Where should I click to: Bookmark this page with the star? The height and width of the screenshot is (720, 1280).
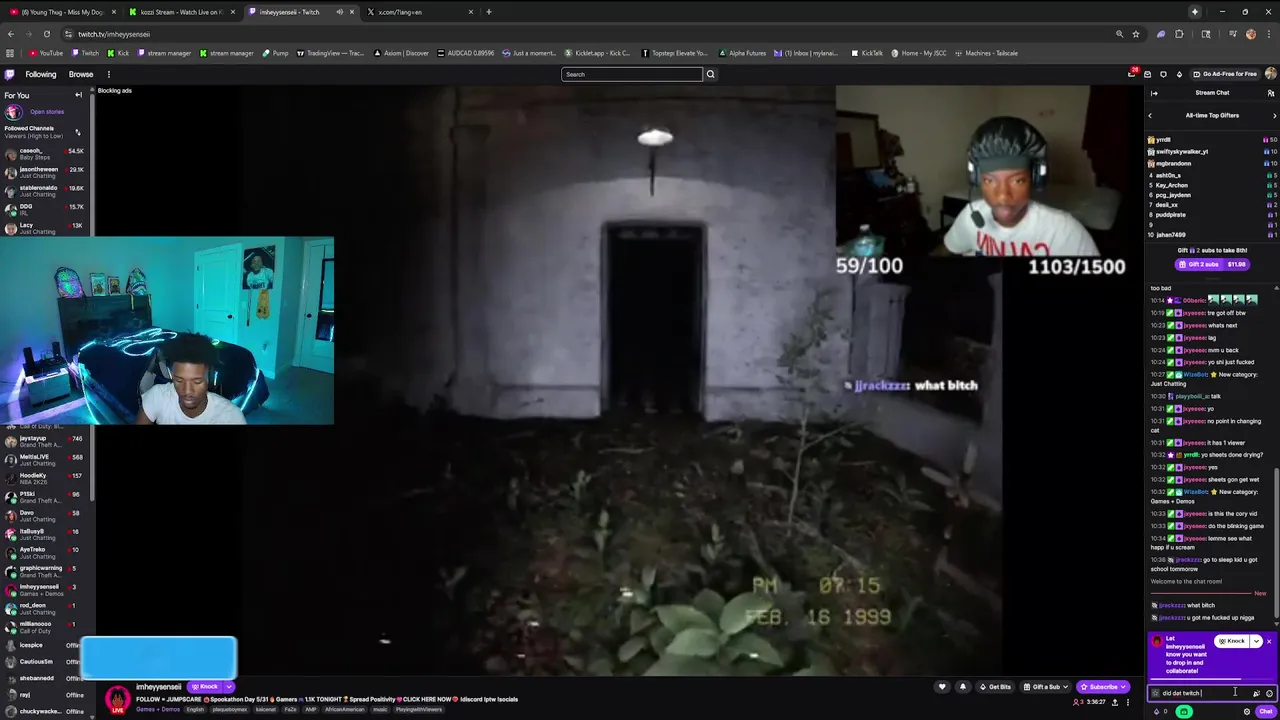[x=1136, y=34]
